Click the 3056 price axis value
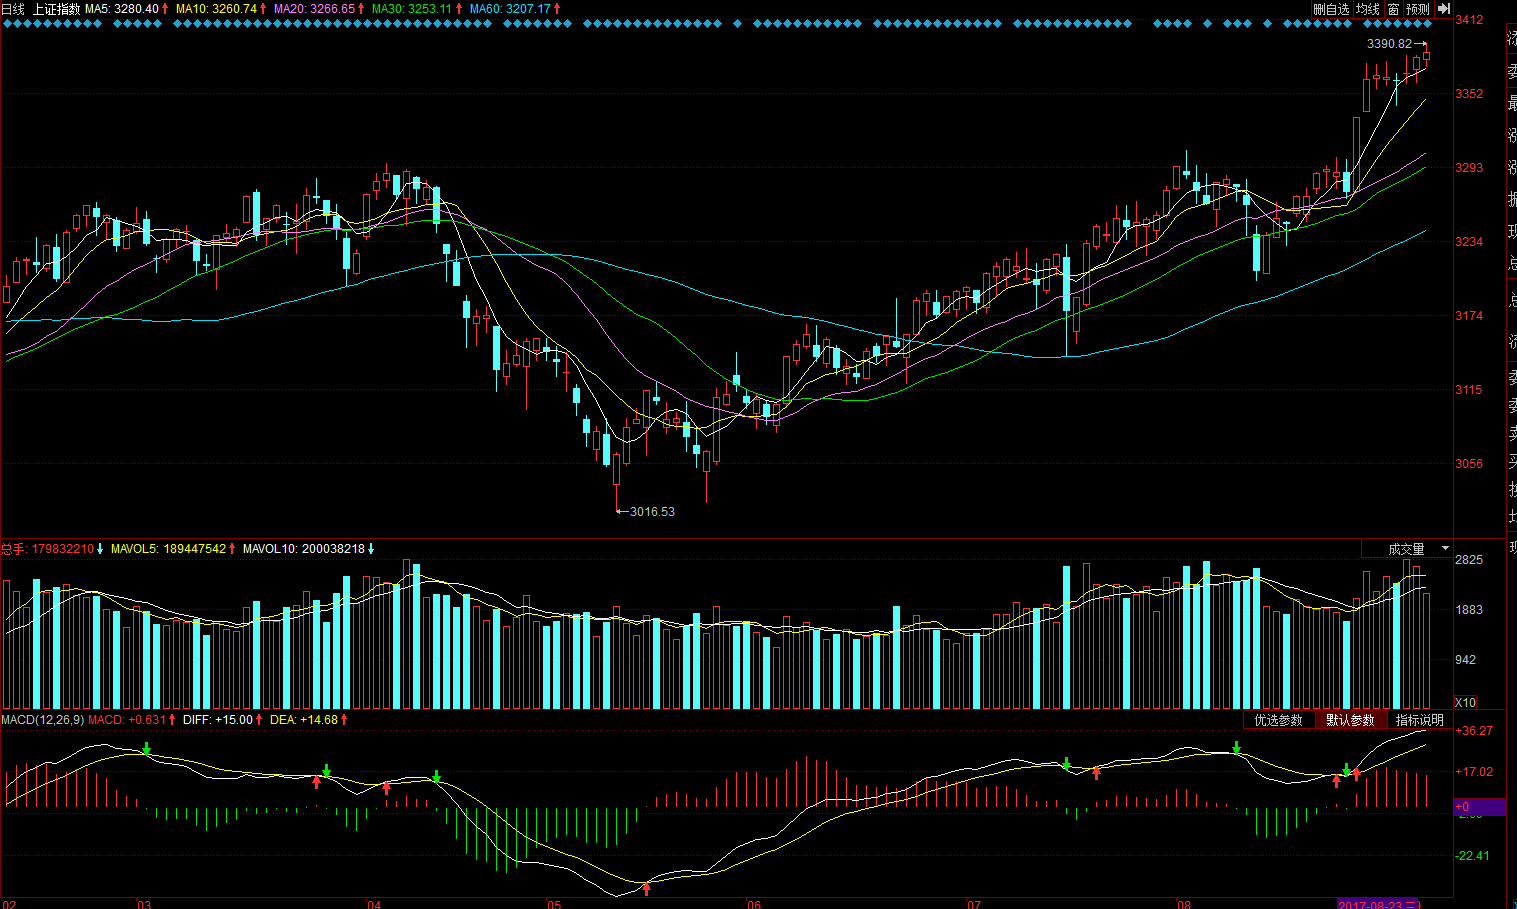1517x909 pixels. [x=1469, y=464]
